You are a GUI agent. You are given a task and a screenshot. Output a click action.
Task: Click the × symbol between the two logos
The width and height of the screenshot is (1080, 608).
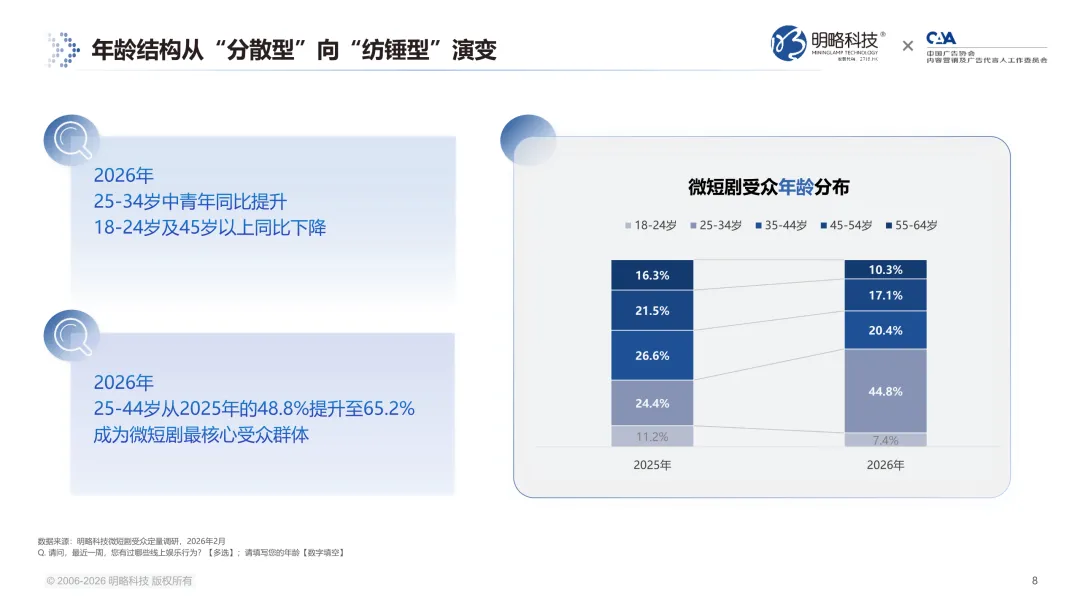(x=908, y=46)
